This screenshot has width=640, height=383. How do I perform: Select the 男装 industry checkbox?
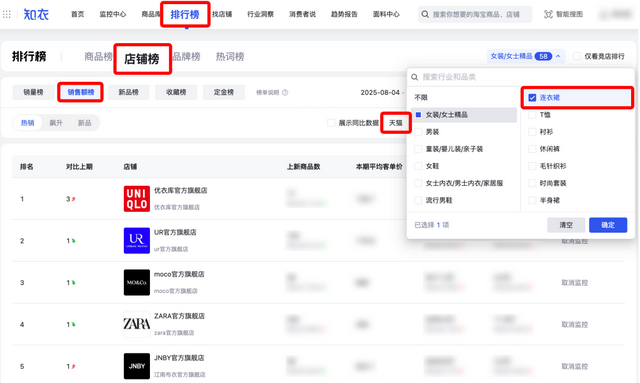click(x=418, y=132)
